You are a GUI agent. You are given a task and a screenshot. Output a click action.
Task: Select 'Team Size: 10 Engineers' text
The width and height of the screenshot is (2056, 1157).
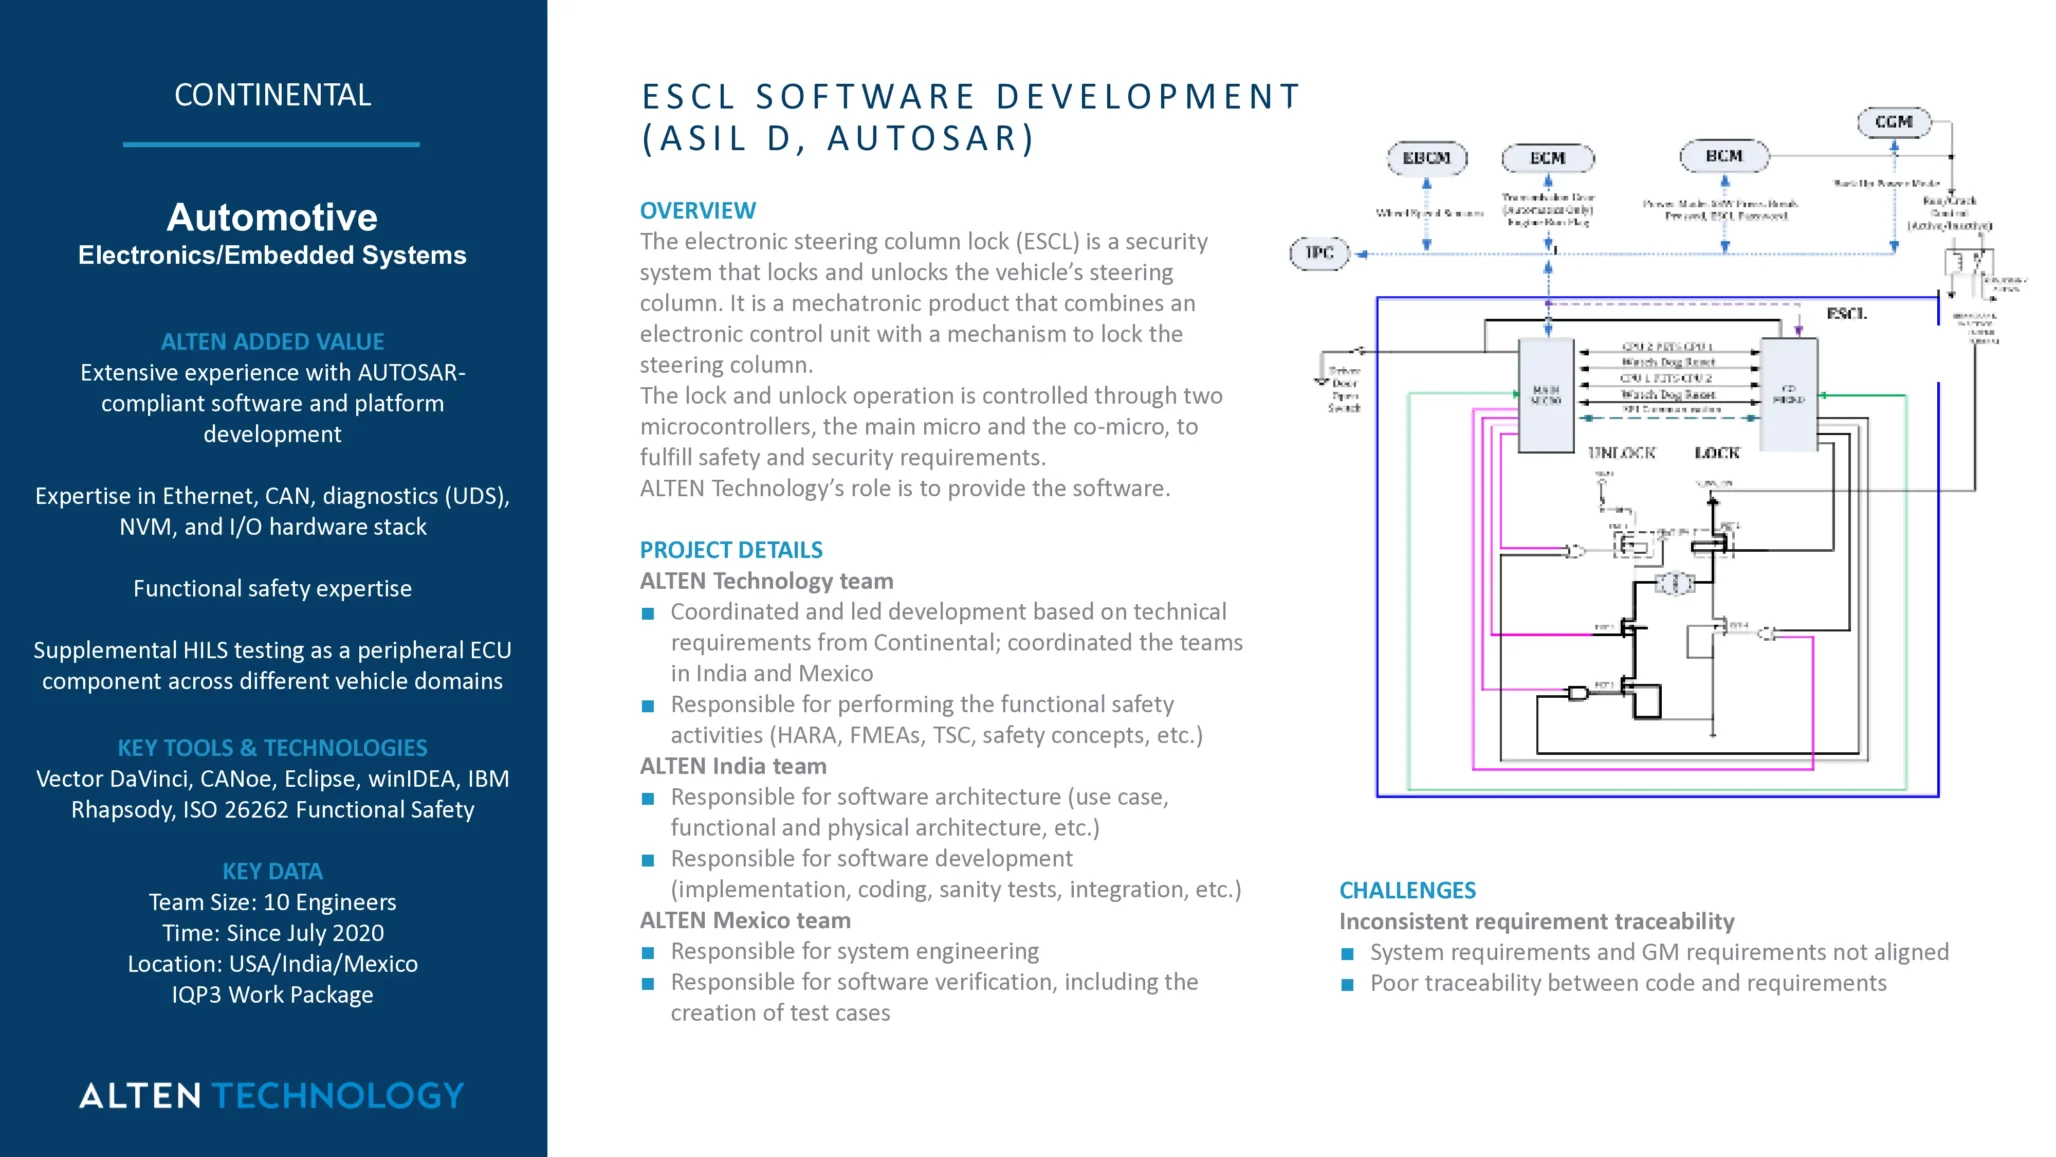pos(272,902)
